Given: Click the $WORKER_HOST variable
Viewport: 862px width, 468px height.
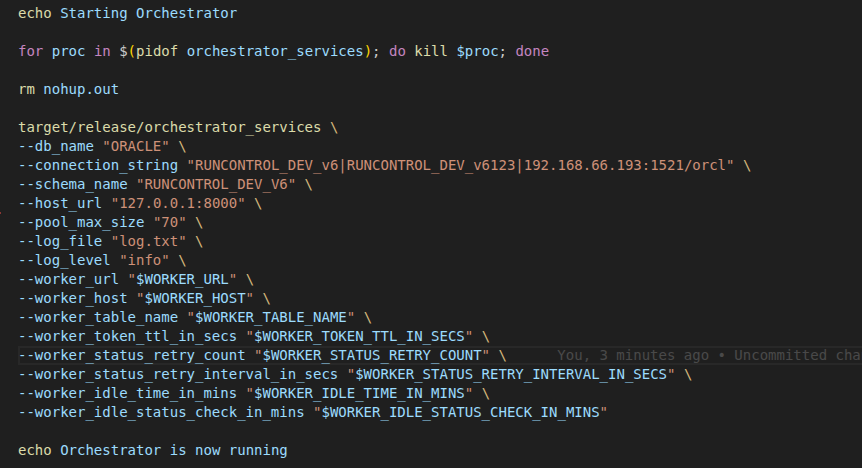Looking at the screenshot, I should pyautogui.click(x=195, y=298).
